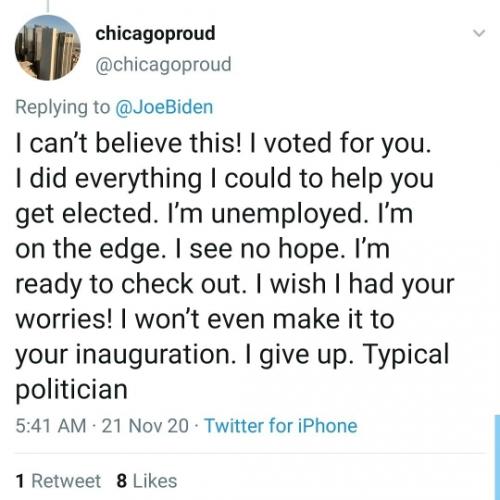Click the 21 Nov 20 date
This screenshot has width=500, height=500.
pyautogui.click(x=145, y=426)
